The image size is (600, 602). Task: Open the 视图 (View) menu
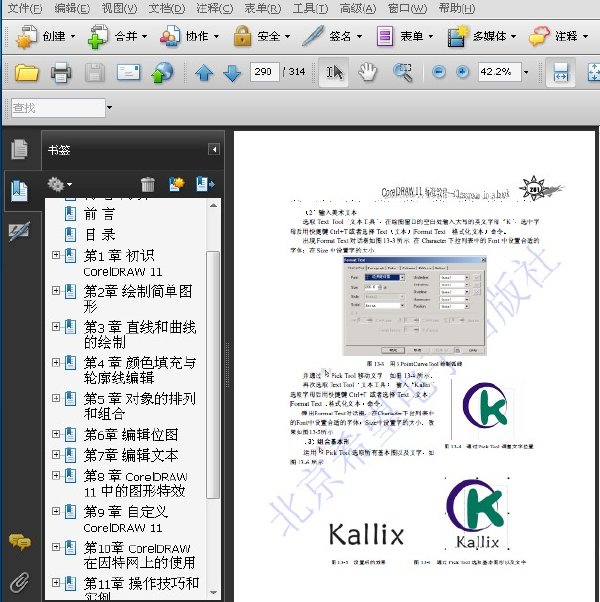point(119,8)
